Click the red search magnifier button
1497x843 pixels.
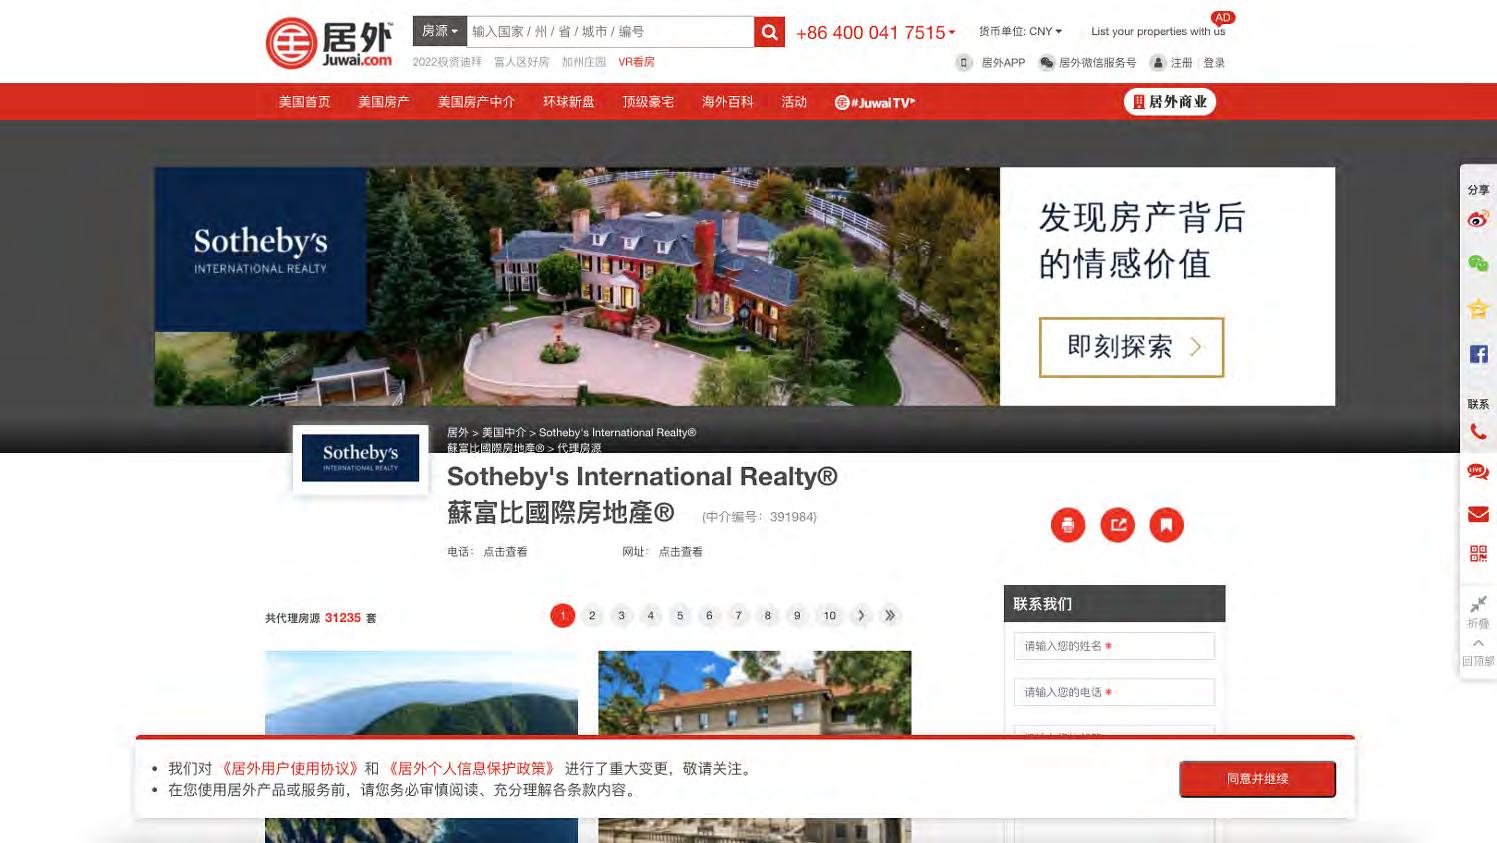769,32
